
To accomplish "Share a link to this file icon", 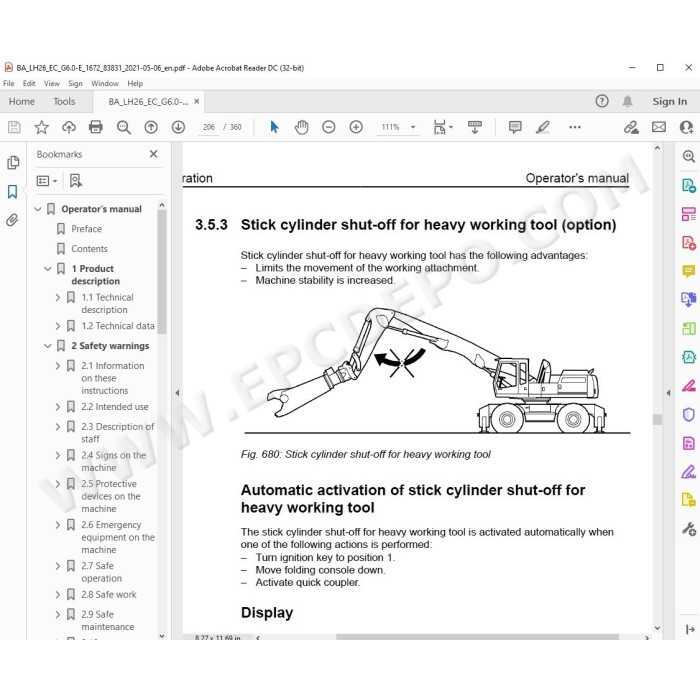I will [631, 127].
